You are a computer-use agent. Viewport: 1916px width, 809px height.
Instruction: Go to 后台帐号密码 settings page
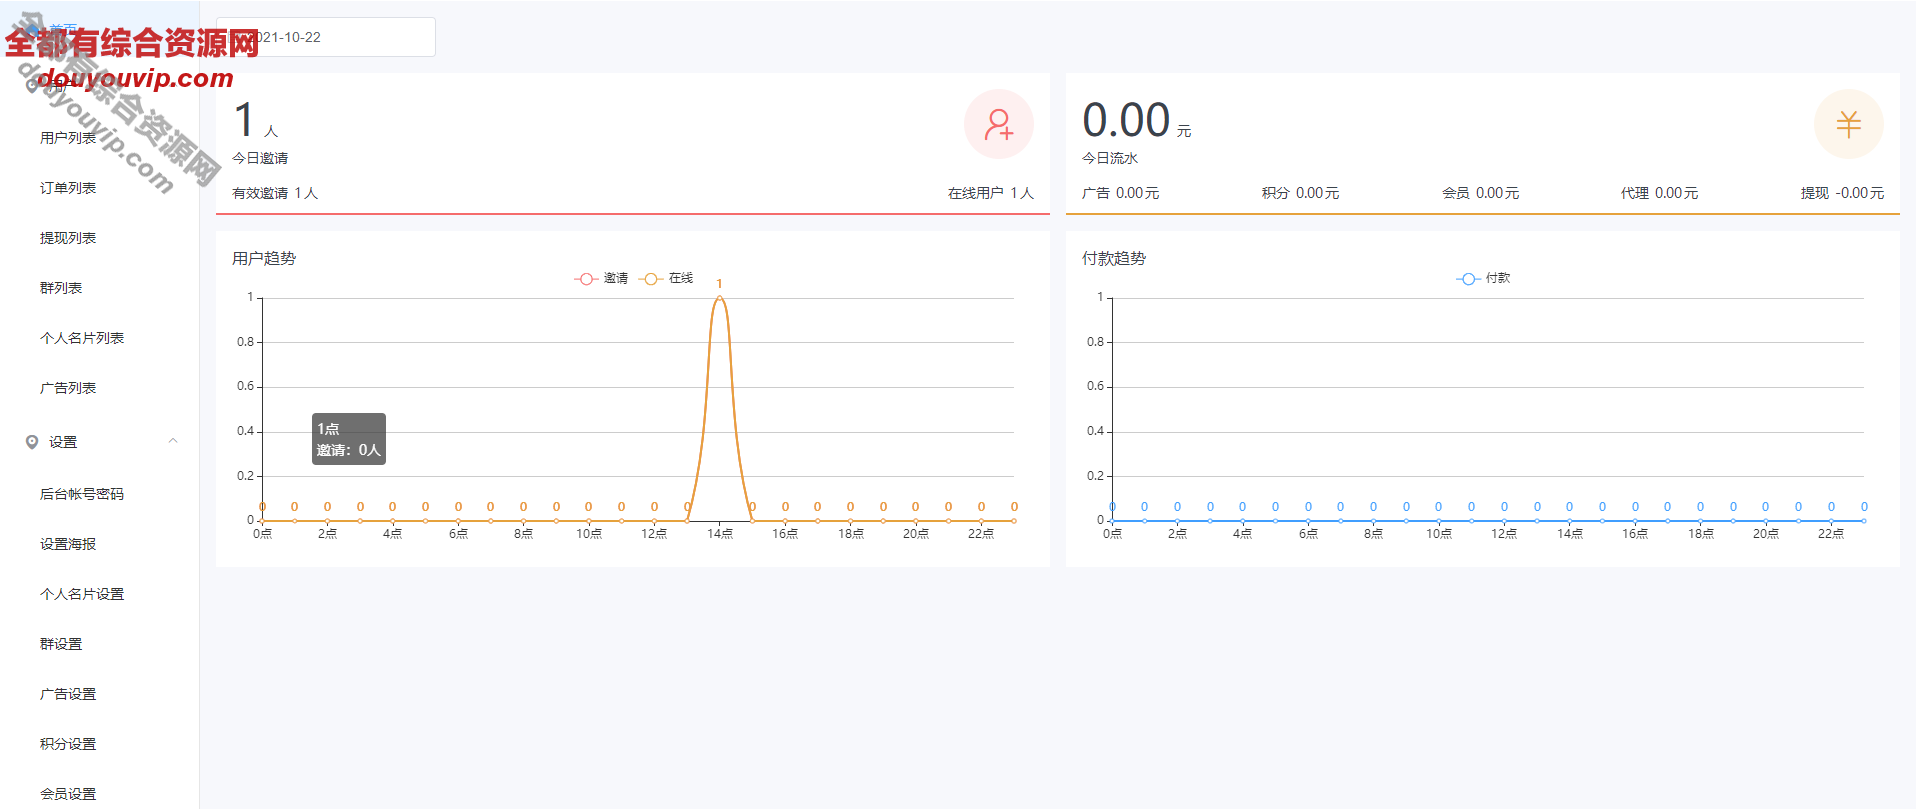point(82,494)
